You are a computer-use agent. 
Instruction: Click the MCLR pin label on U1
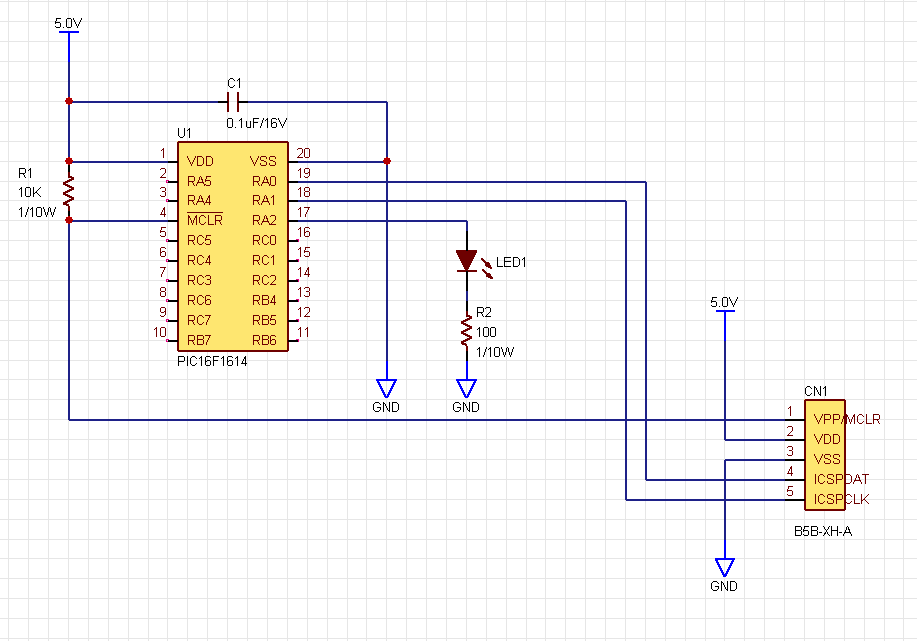(204, 220)
